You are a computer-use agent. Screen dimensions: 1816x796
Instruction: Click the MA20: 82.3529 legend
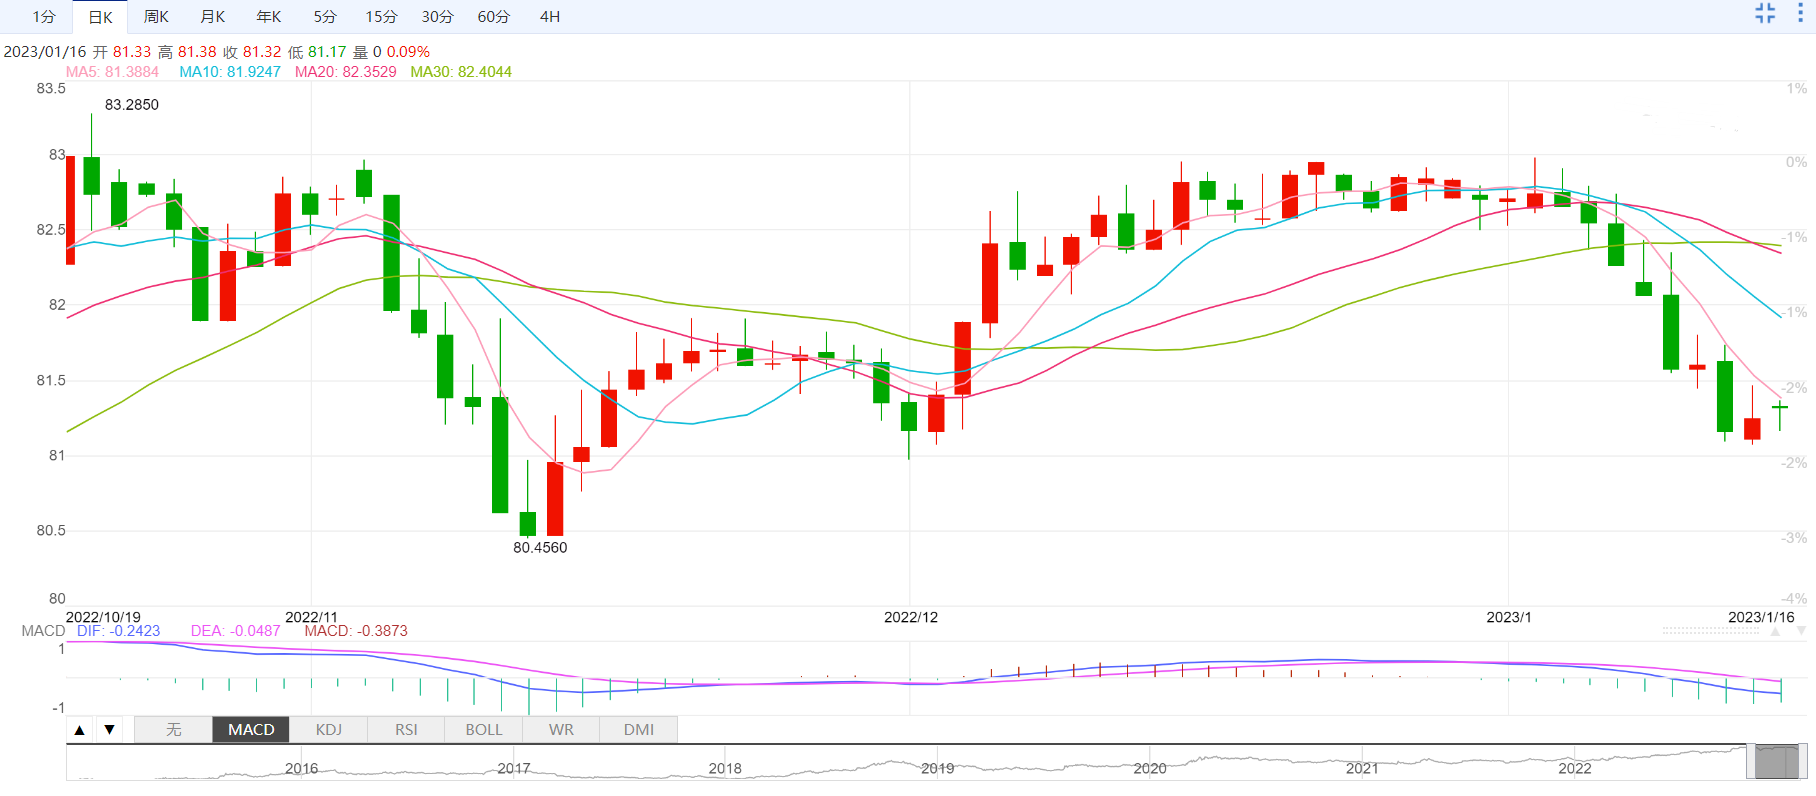(346, 72)
